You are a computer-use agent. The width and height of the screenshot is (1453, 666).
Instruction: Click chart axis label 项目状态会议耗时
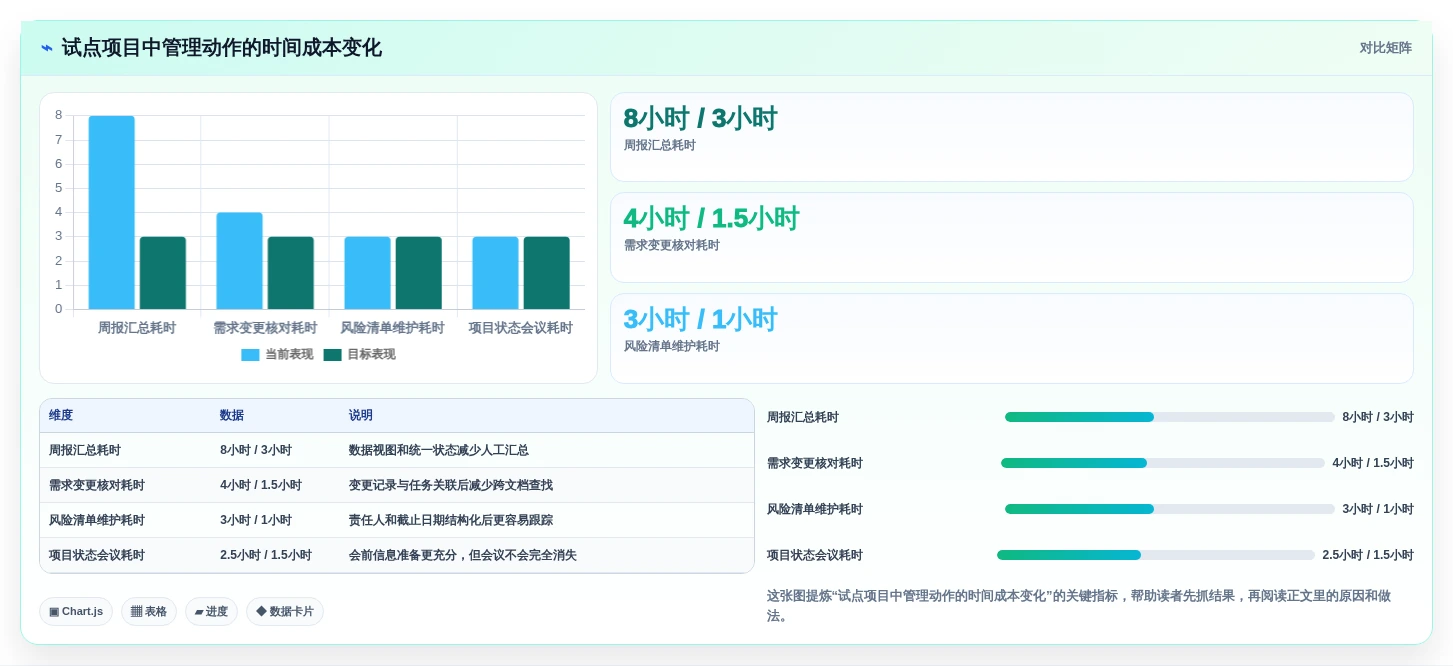point(521,328)
